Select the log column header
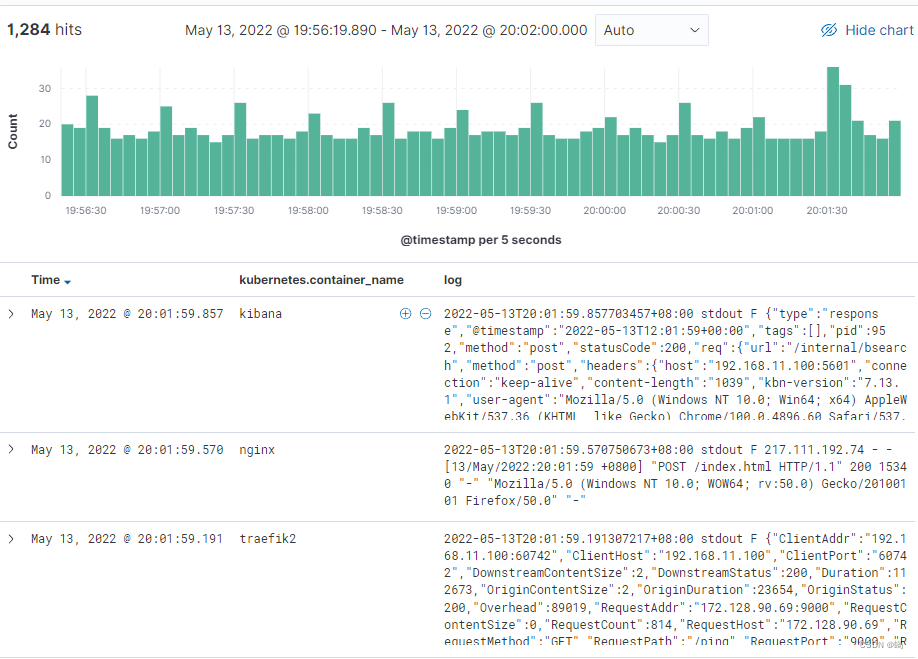 point(453,281)
